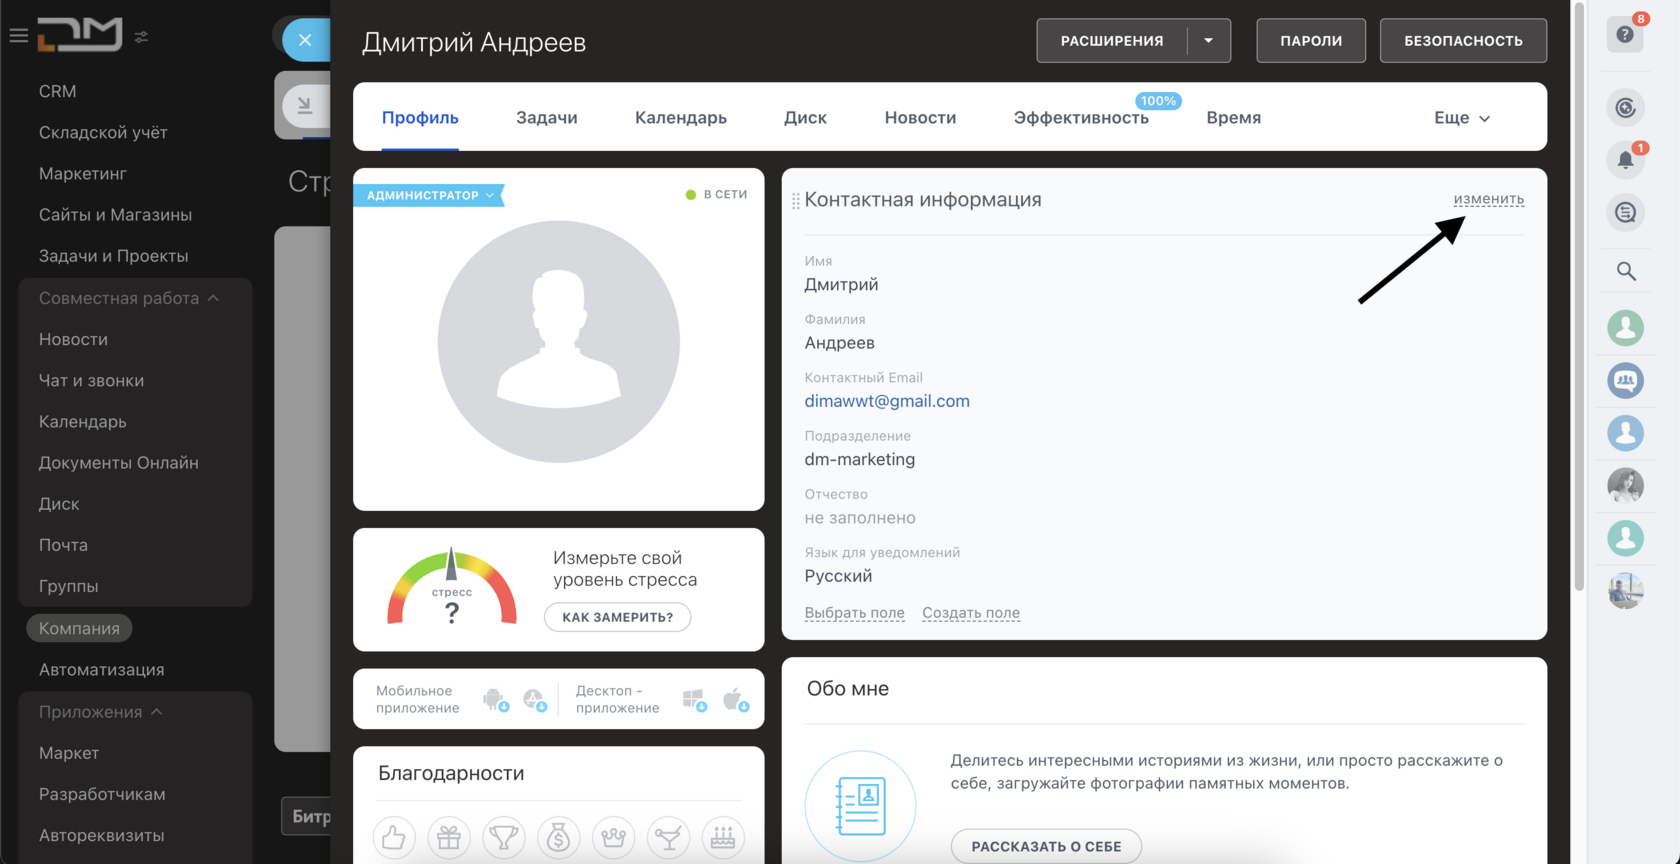Open Документы Онлайн menu item
This screenshot has width=1680, height=864.
coord(118,463)
